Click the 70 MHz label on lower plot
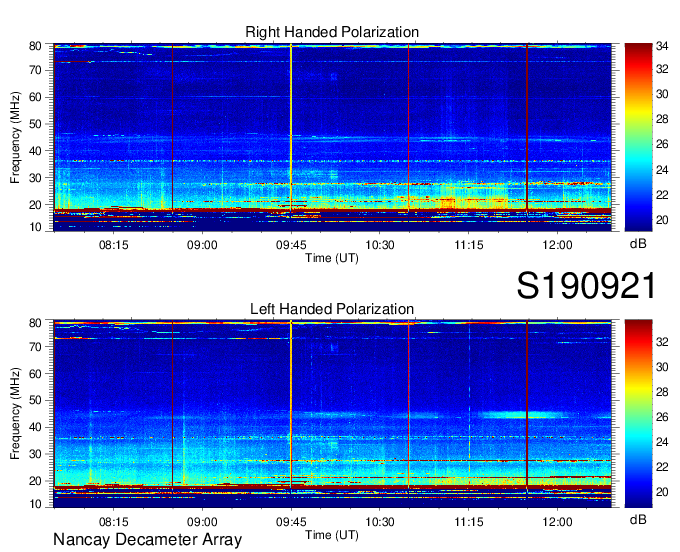 [x=35, y=347]
